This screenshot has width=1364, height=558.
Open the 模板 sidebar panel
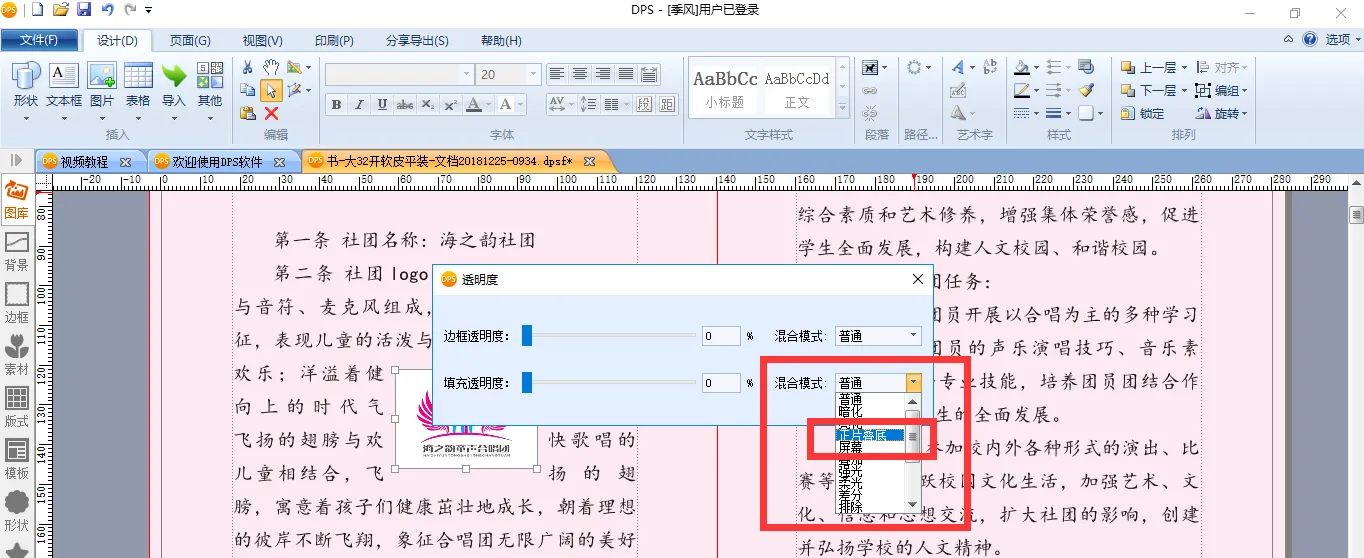[x=16, y=460]
